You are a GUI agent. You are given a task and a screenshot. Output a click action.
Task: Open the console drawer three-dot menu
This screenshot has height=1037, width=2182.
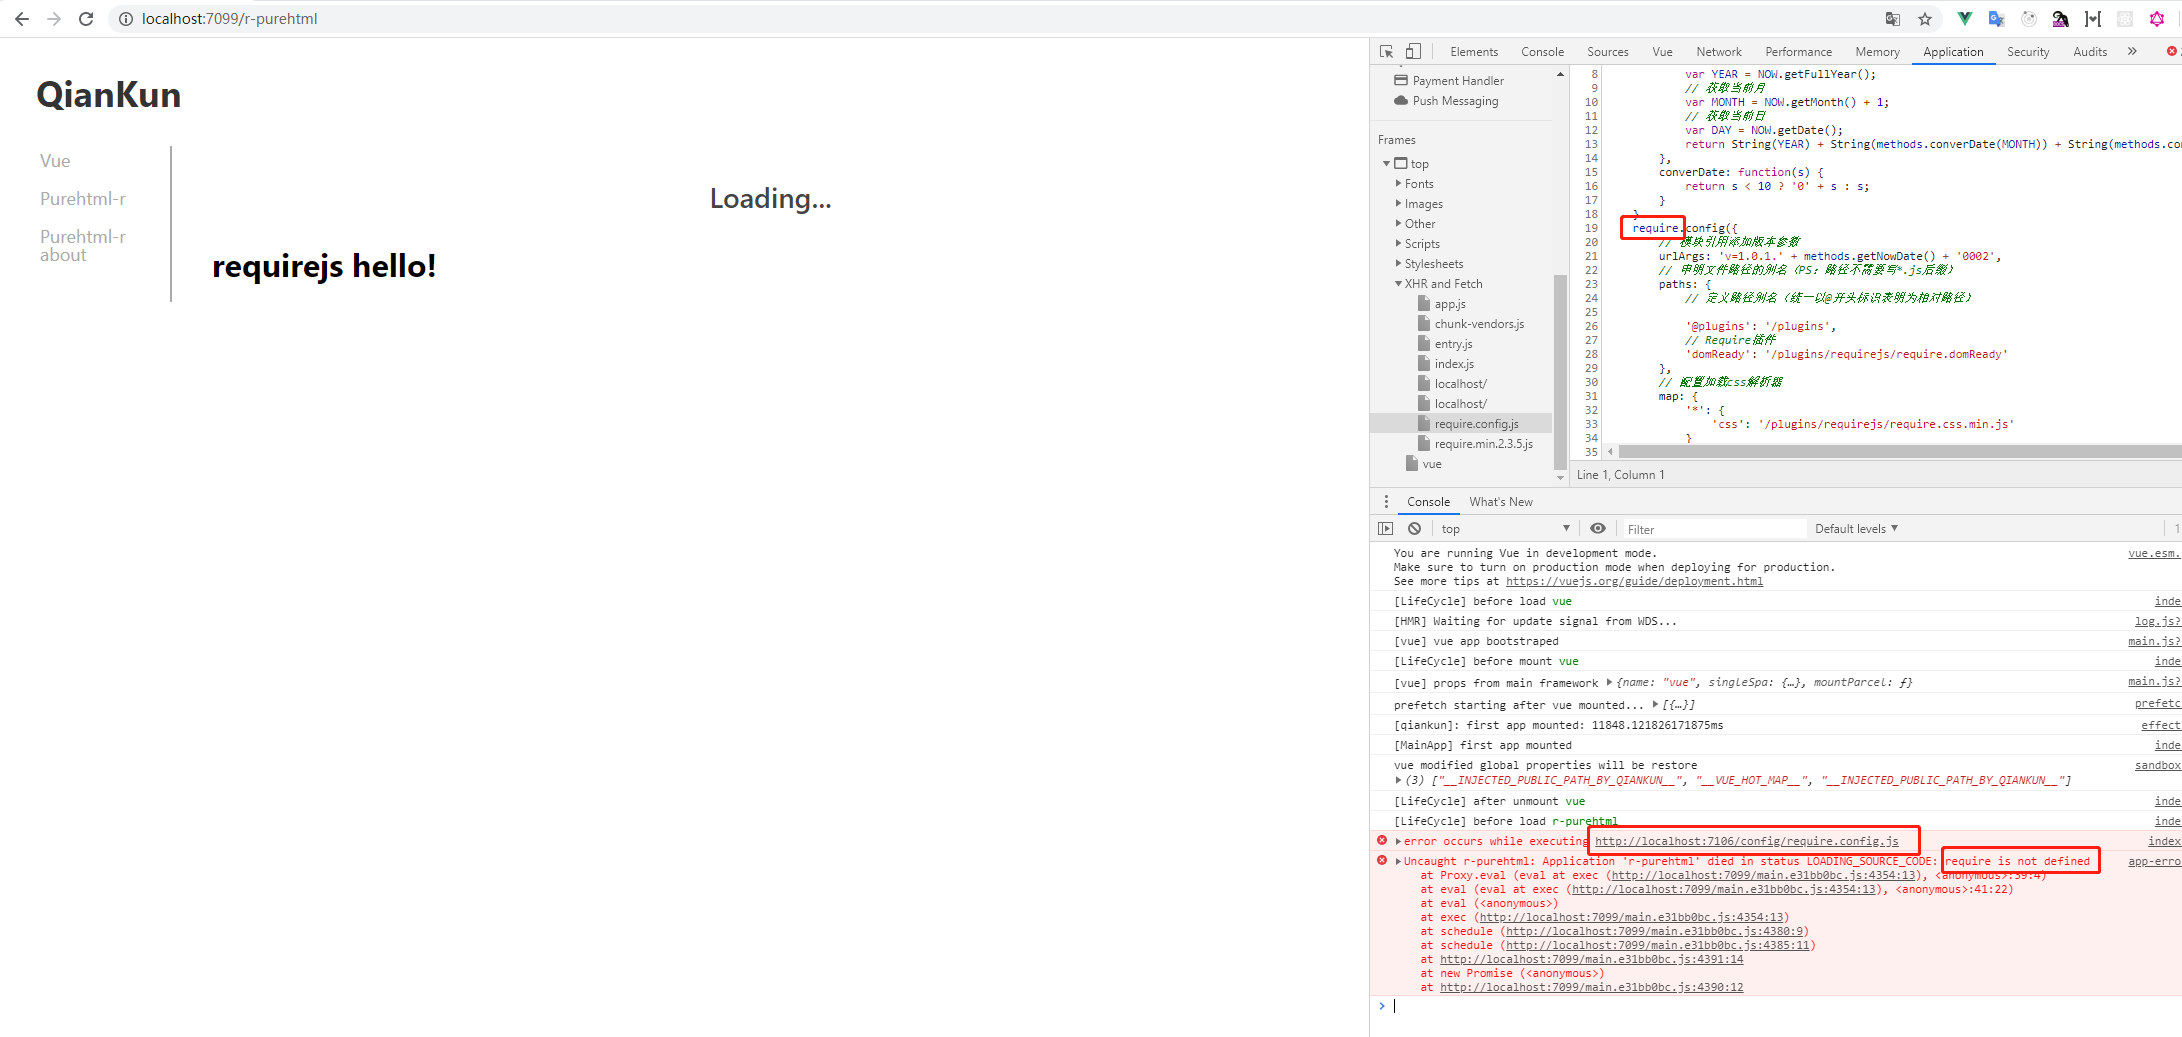click(1386, 502)
